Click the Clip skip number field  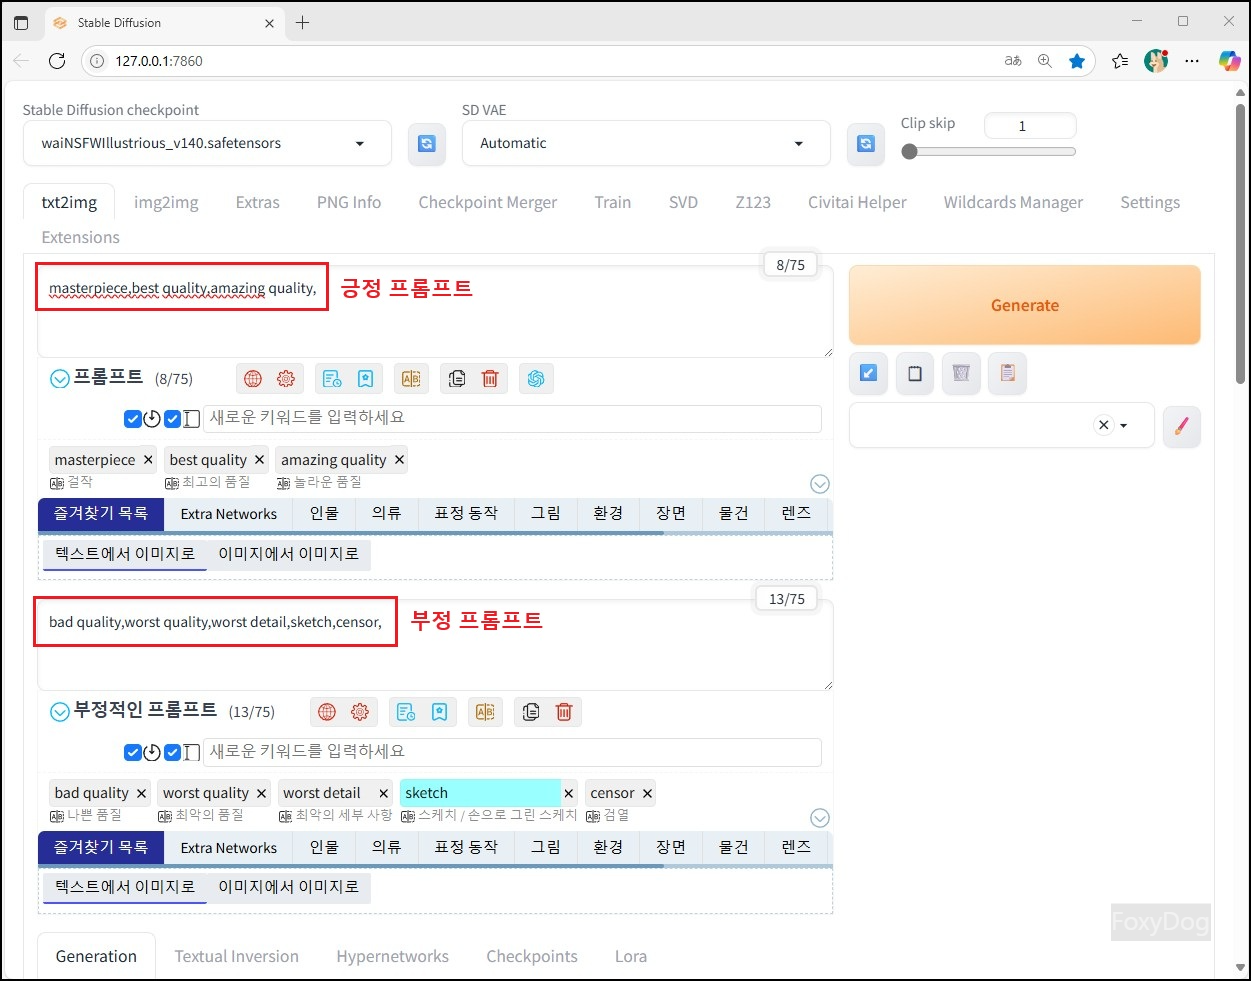pyautogui.click(x=1030, y=126)
